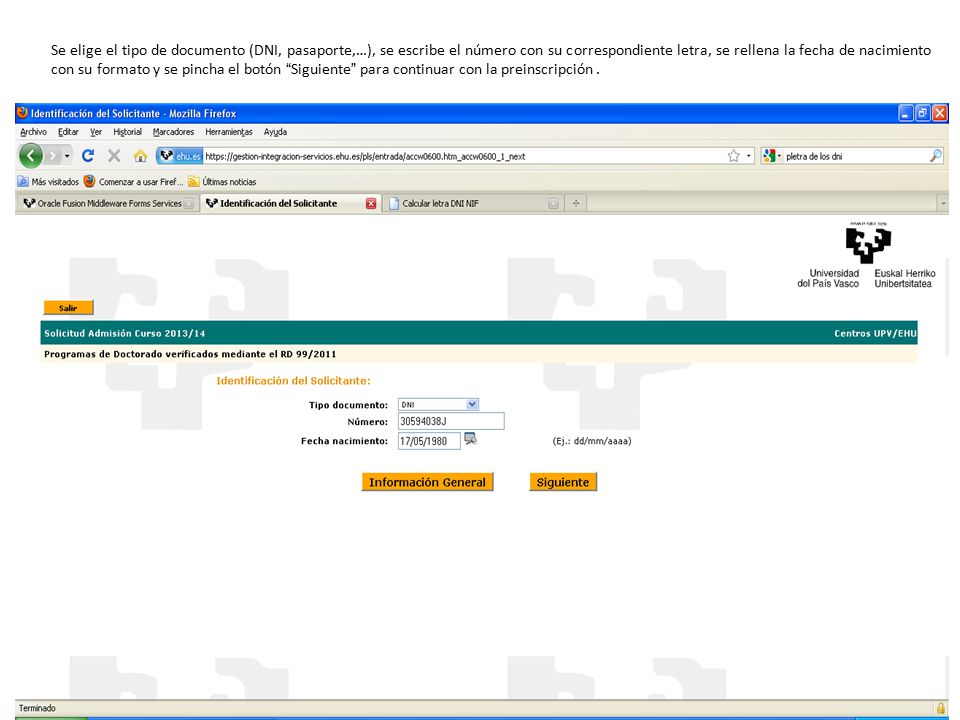The width and height of the screenshot is (960, 720).
Task: Click the Número input field
Action: coord(451,421)
